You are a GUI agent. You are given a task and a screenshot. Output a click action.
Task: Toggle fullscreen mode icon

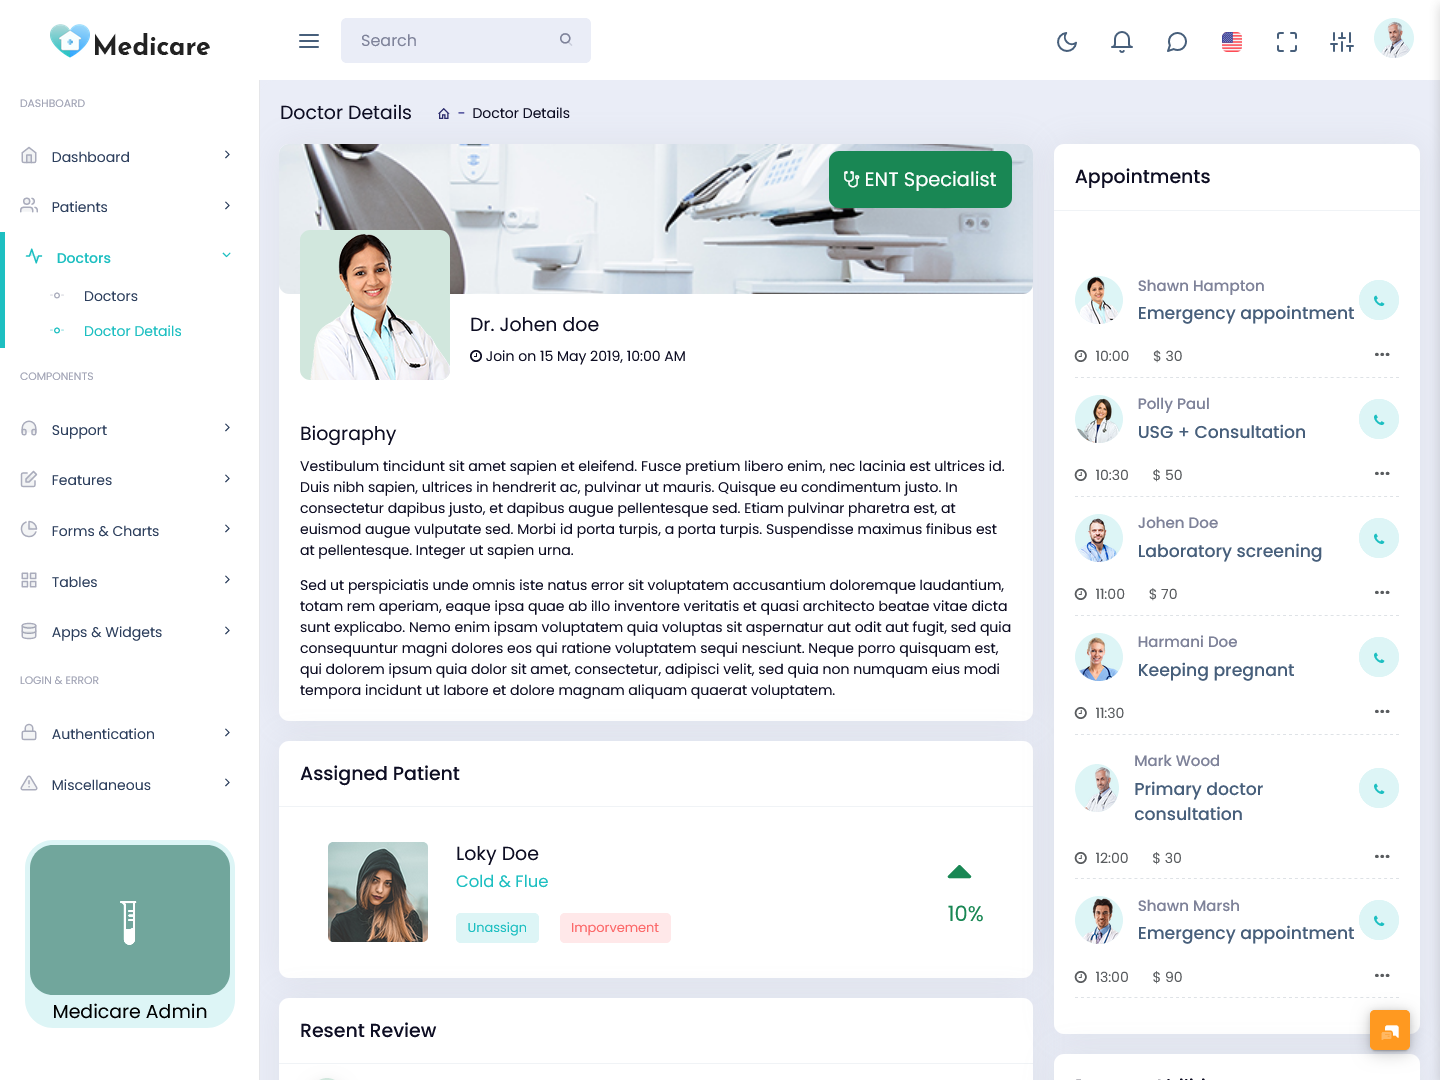1287,41
